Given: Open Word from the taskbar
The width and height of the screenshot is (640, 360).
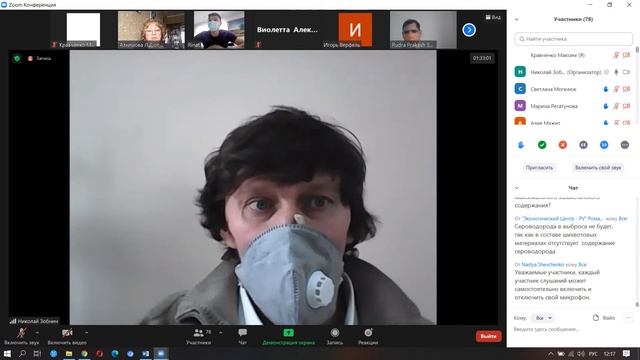Looking at the screenshot, I should [x=146, y=353].
